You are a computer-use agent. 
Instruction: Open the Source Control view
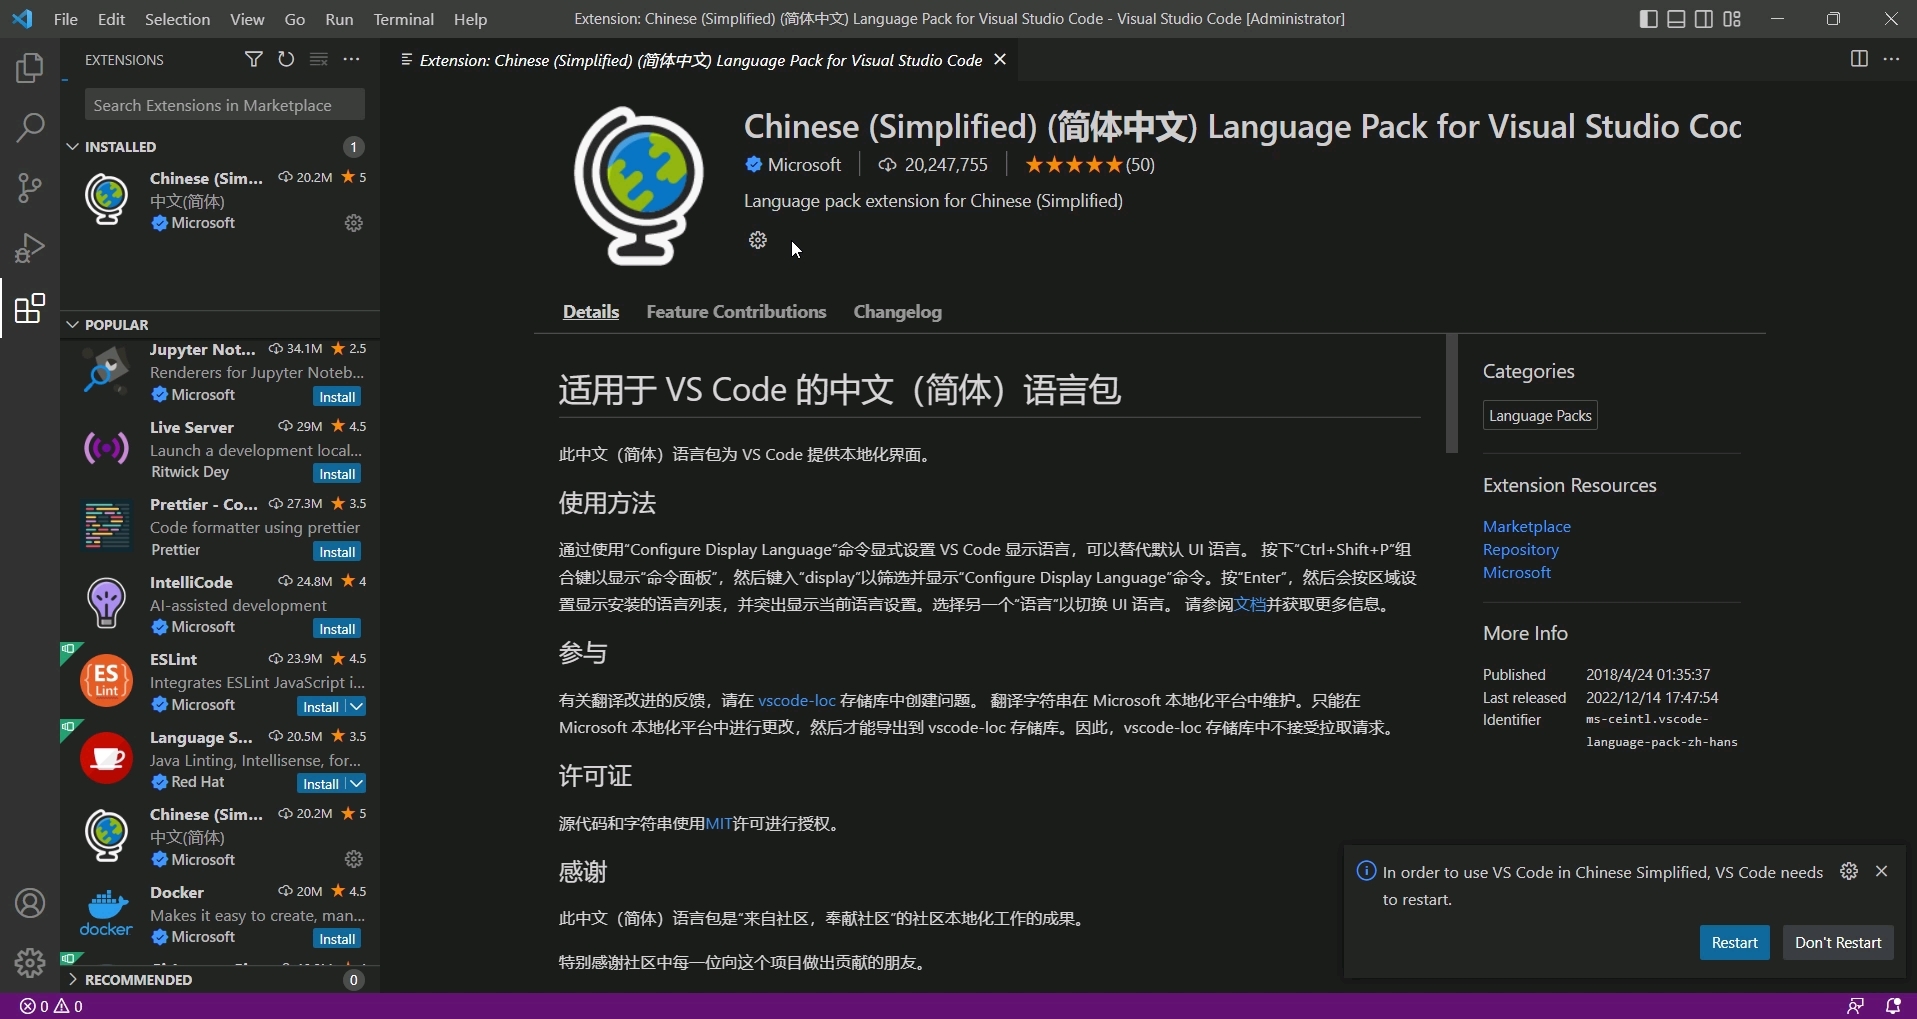30,187
